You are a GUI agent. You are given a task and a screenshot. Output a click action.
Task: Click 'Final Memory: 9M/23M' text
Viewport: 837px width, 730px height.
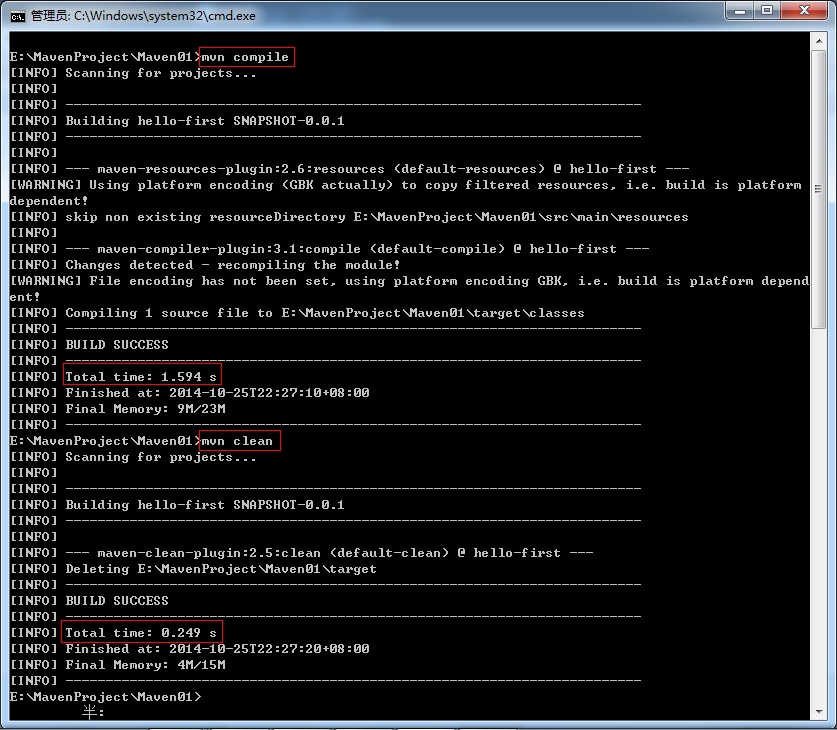[x=145, y=409]
